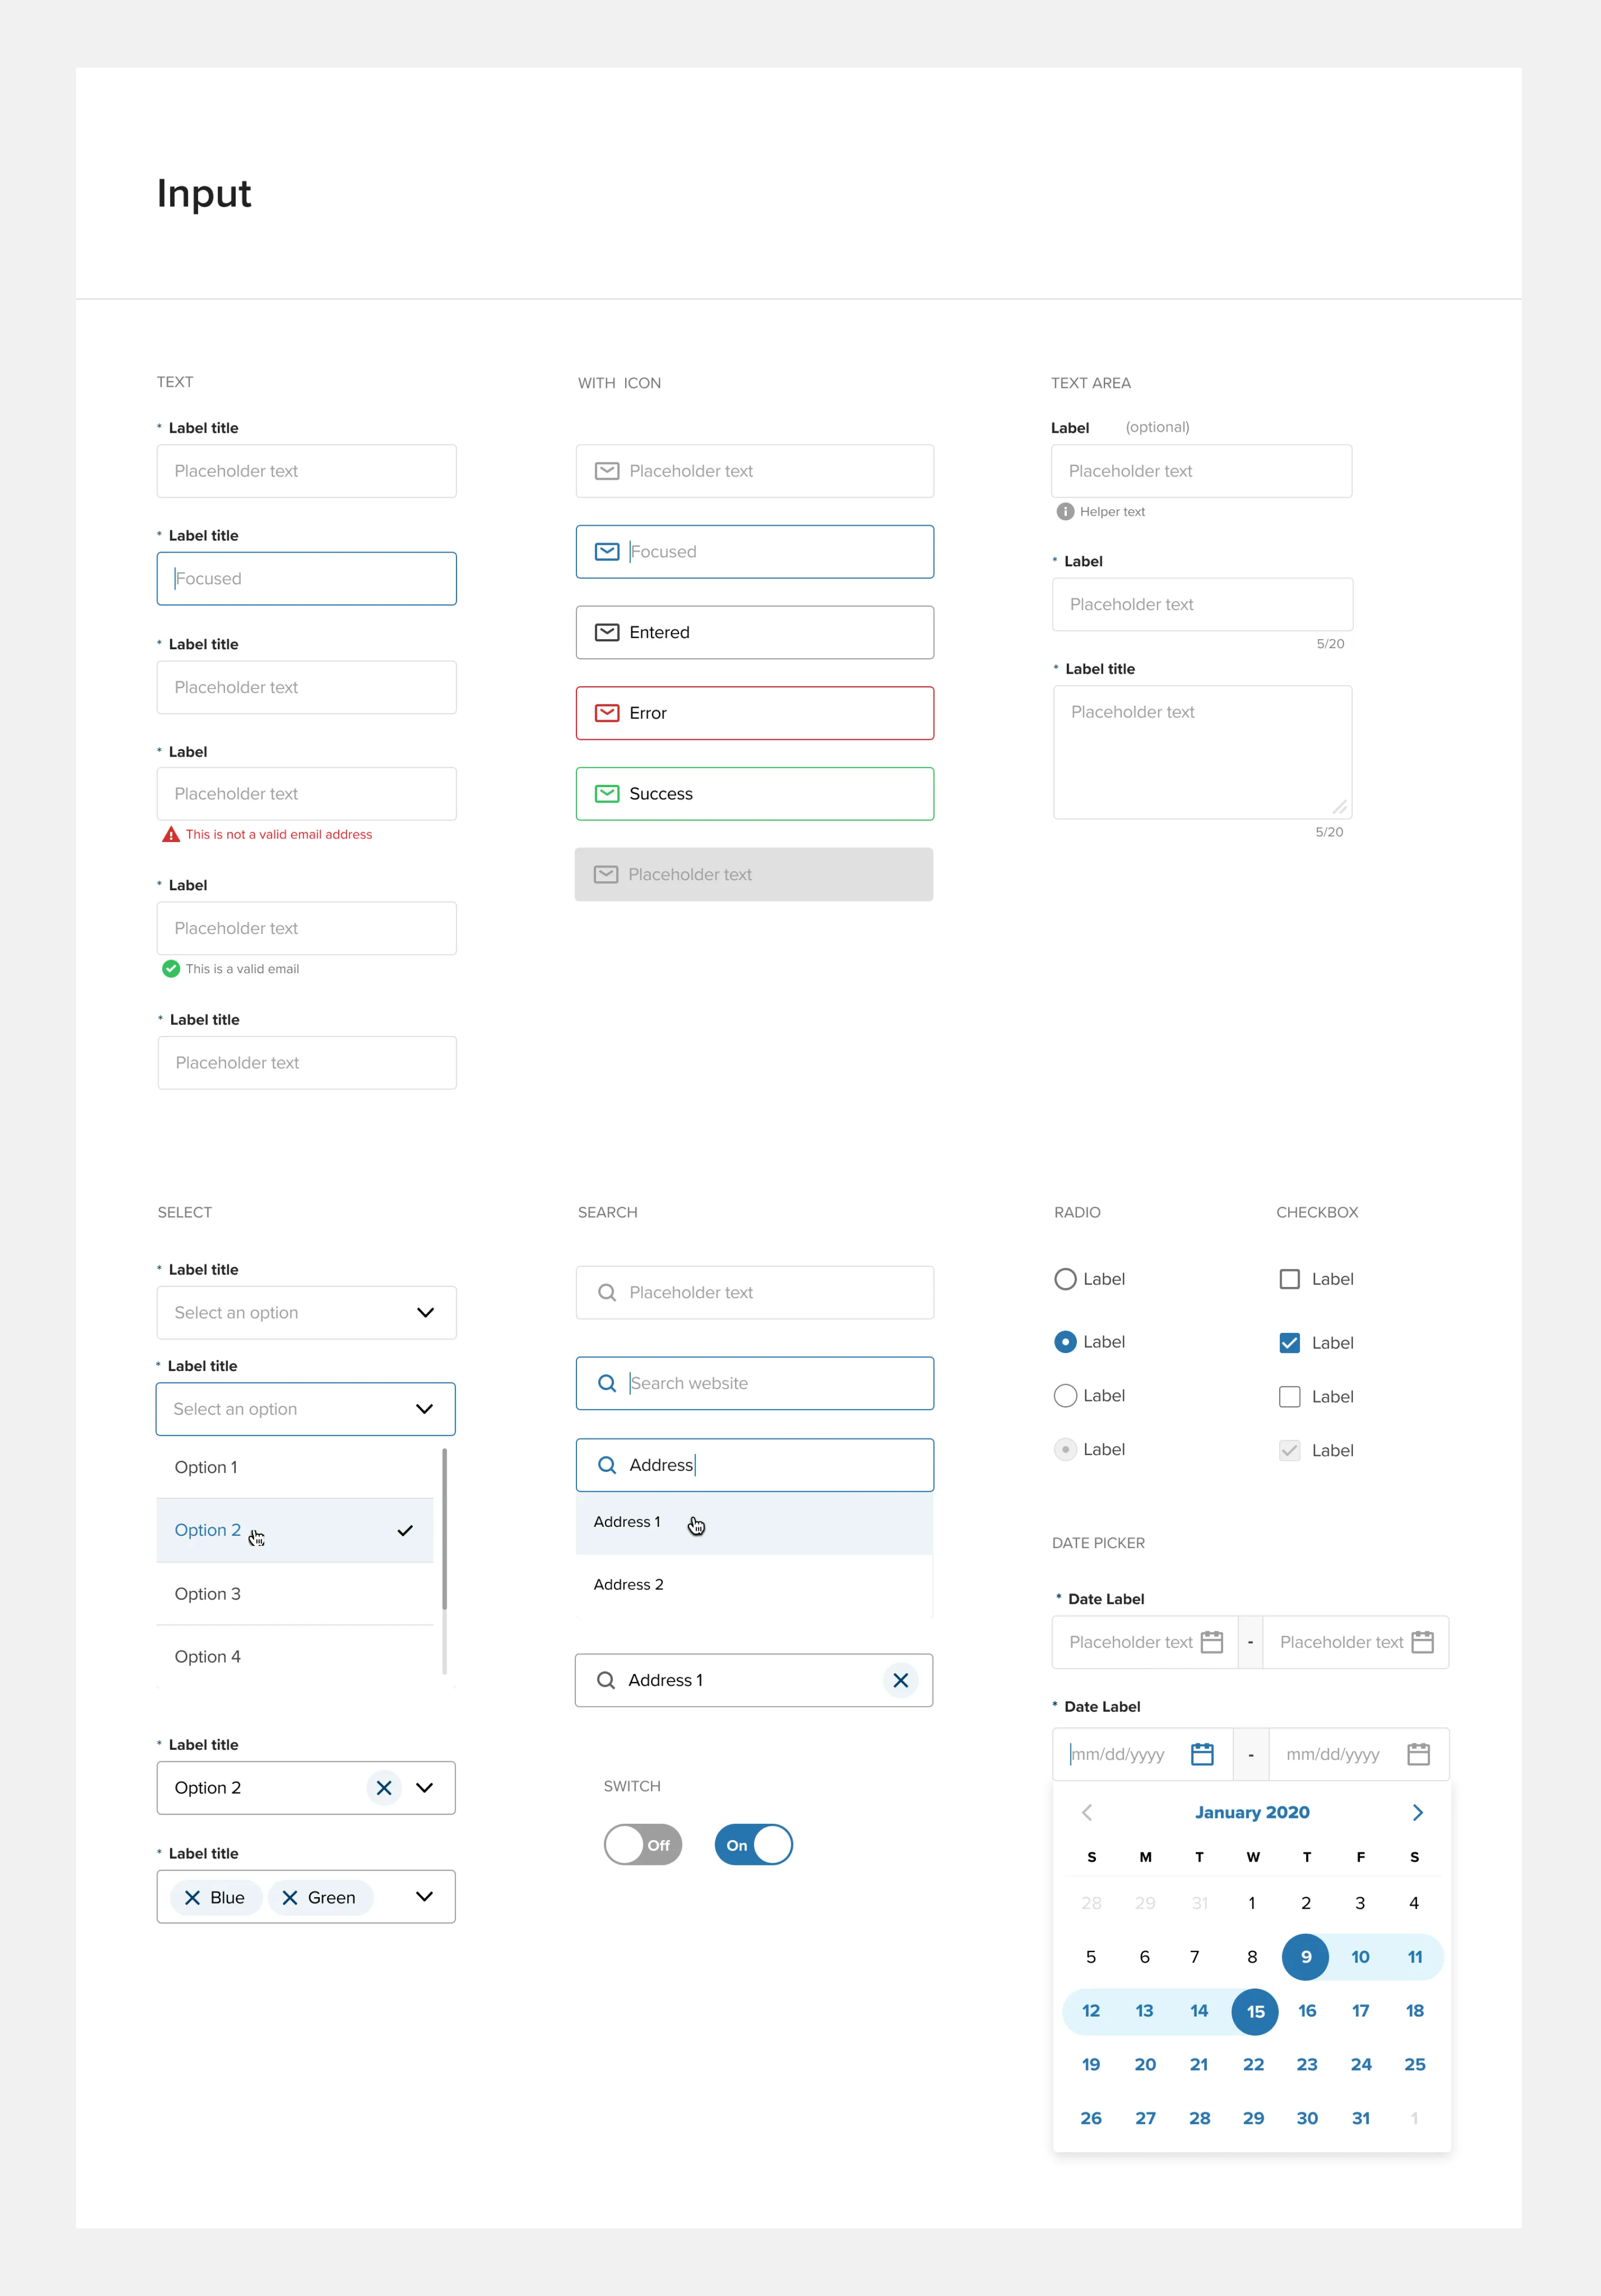Click the green envelope icon in Success field
Image resolution: width=1601 pixels, height=2296 pixels.
click(x=606, y=794)
